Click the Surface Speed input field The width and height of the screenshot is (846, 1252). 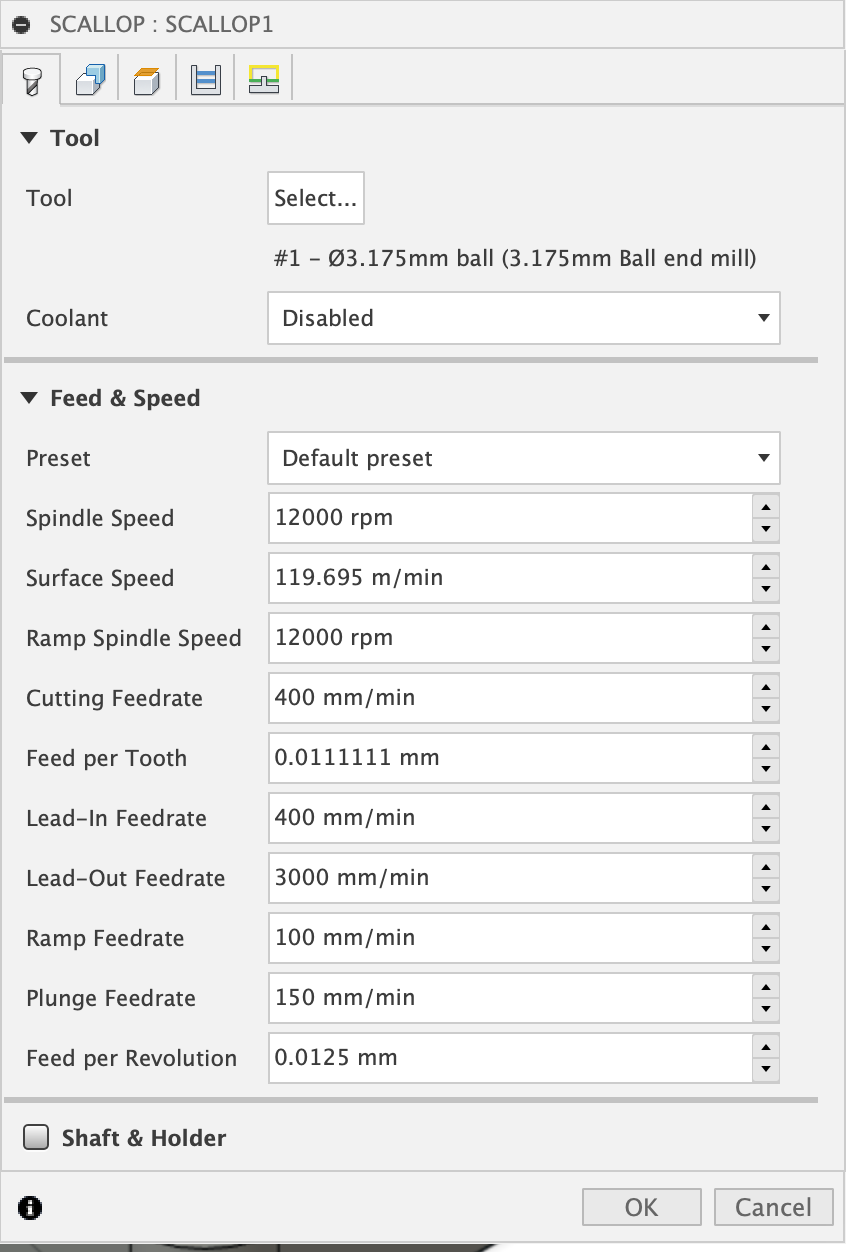pyautogui.click(x=510, y=578)
